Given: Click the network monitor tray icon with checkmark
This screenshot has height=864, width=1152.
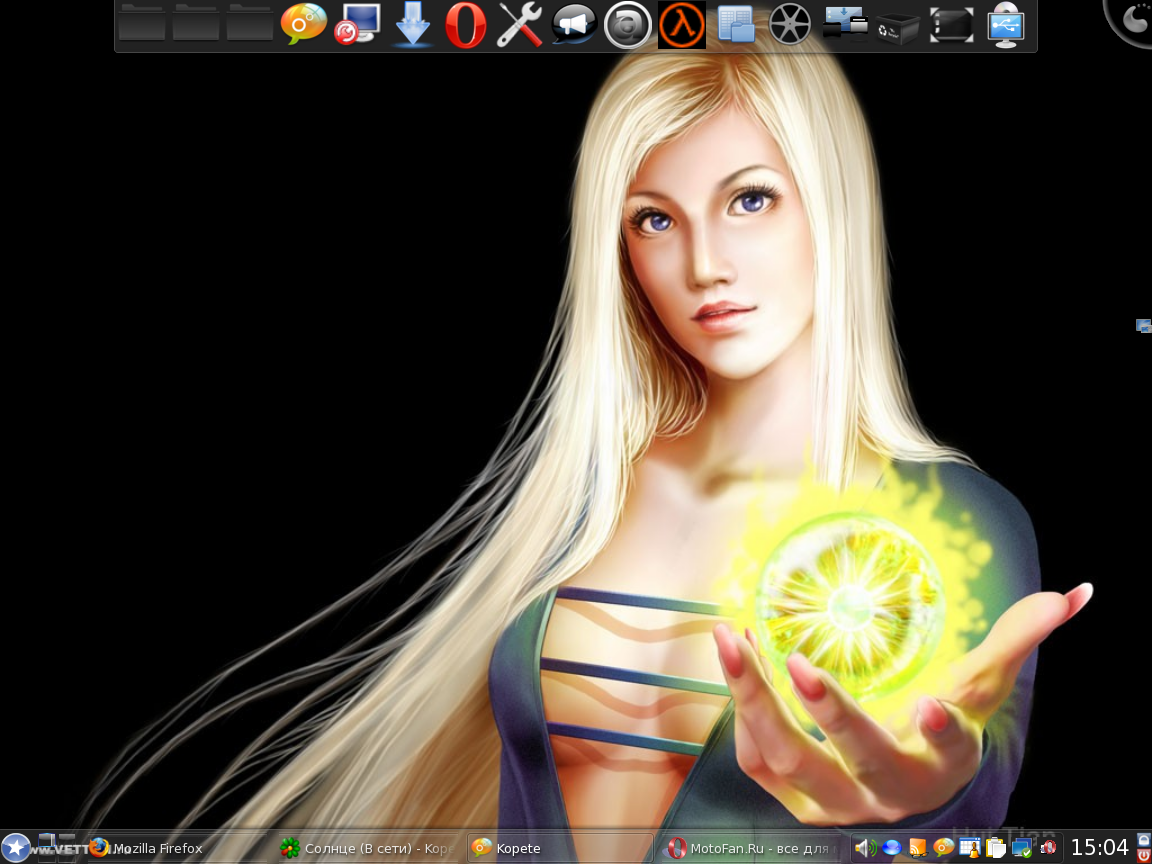Looking at the screenshot, I should (x=1022, y=849).
